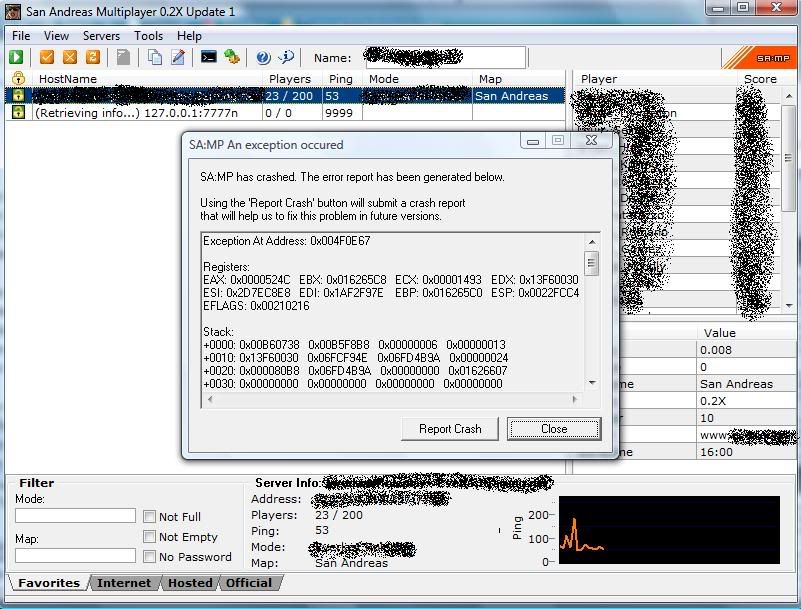Open the Help menu
This screenshot has height=609, width=801.
pyautogui.click(x=189, y=36)
